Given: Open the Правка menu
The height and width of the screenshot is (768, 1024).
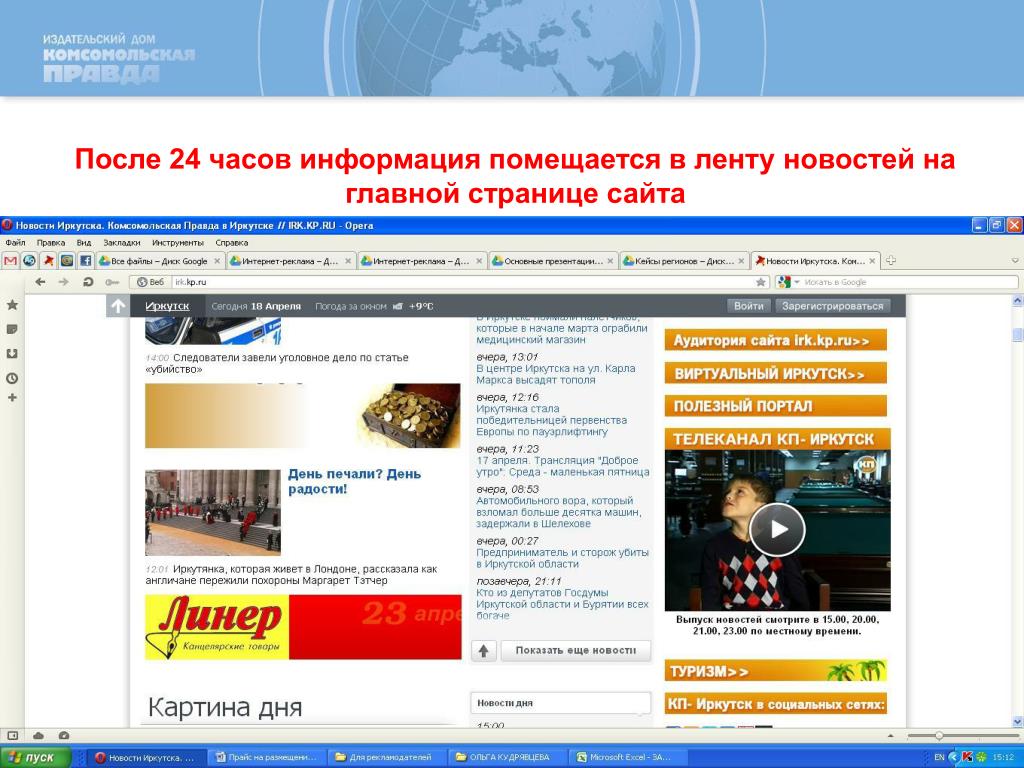Looking at the screenshot, I should [51, 242].
